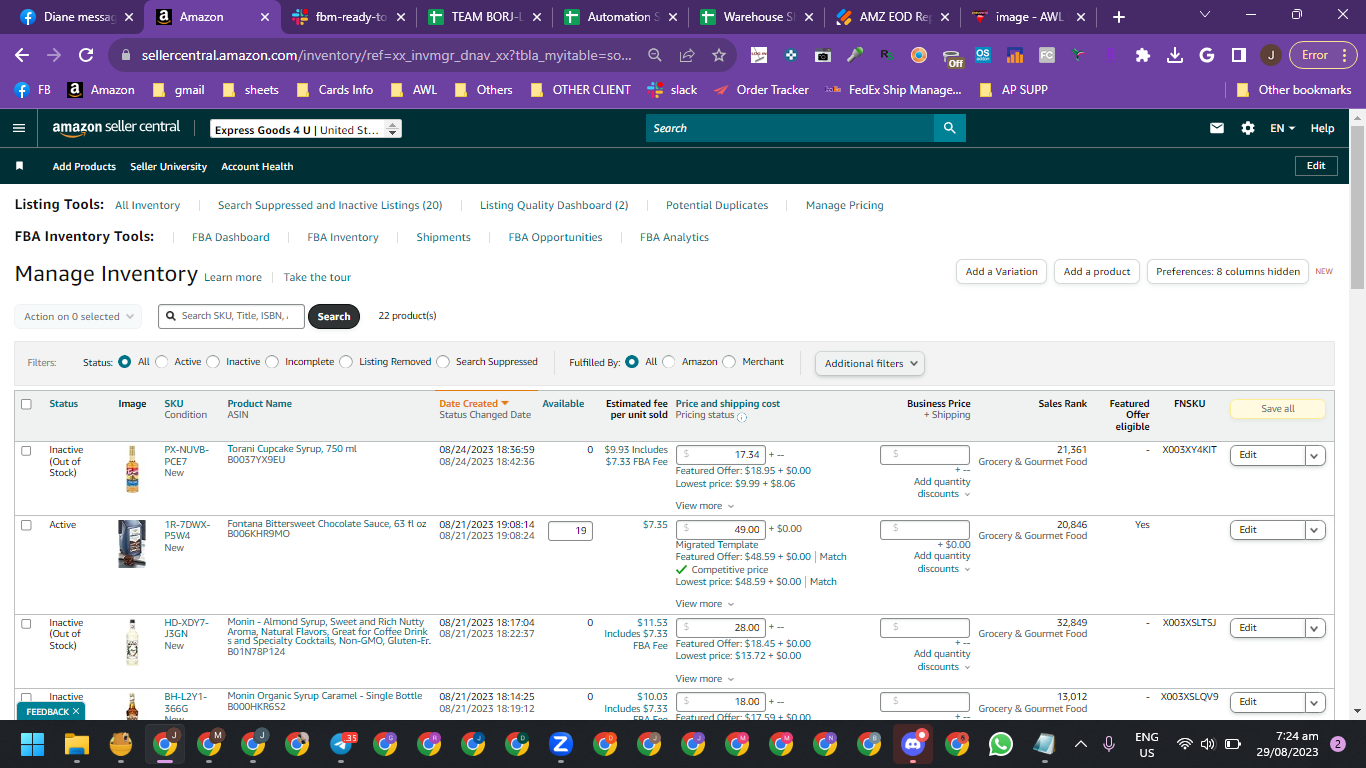
Task: Choose the Listing Removed status radio button
Action: [346, 362]
